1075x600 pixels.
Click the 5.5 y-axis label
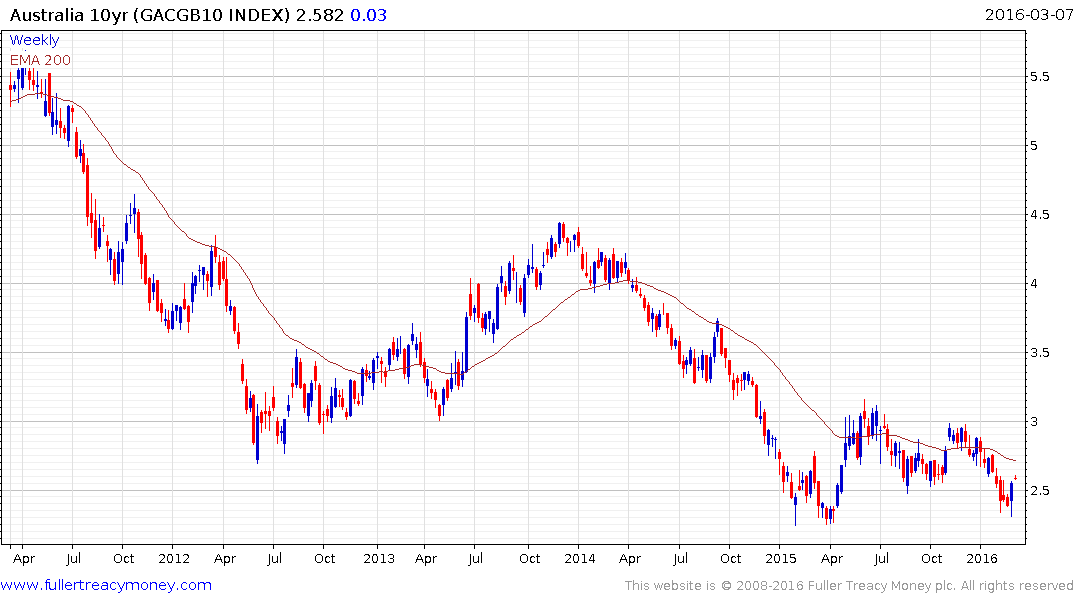[x=1040, y=77]
